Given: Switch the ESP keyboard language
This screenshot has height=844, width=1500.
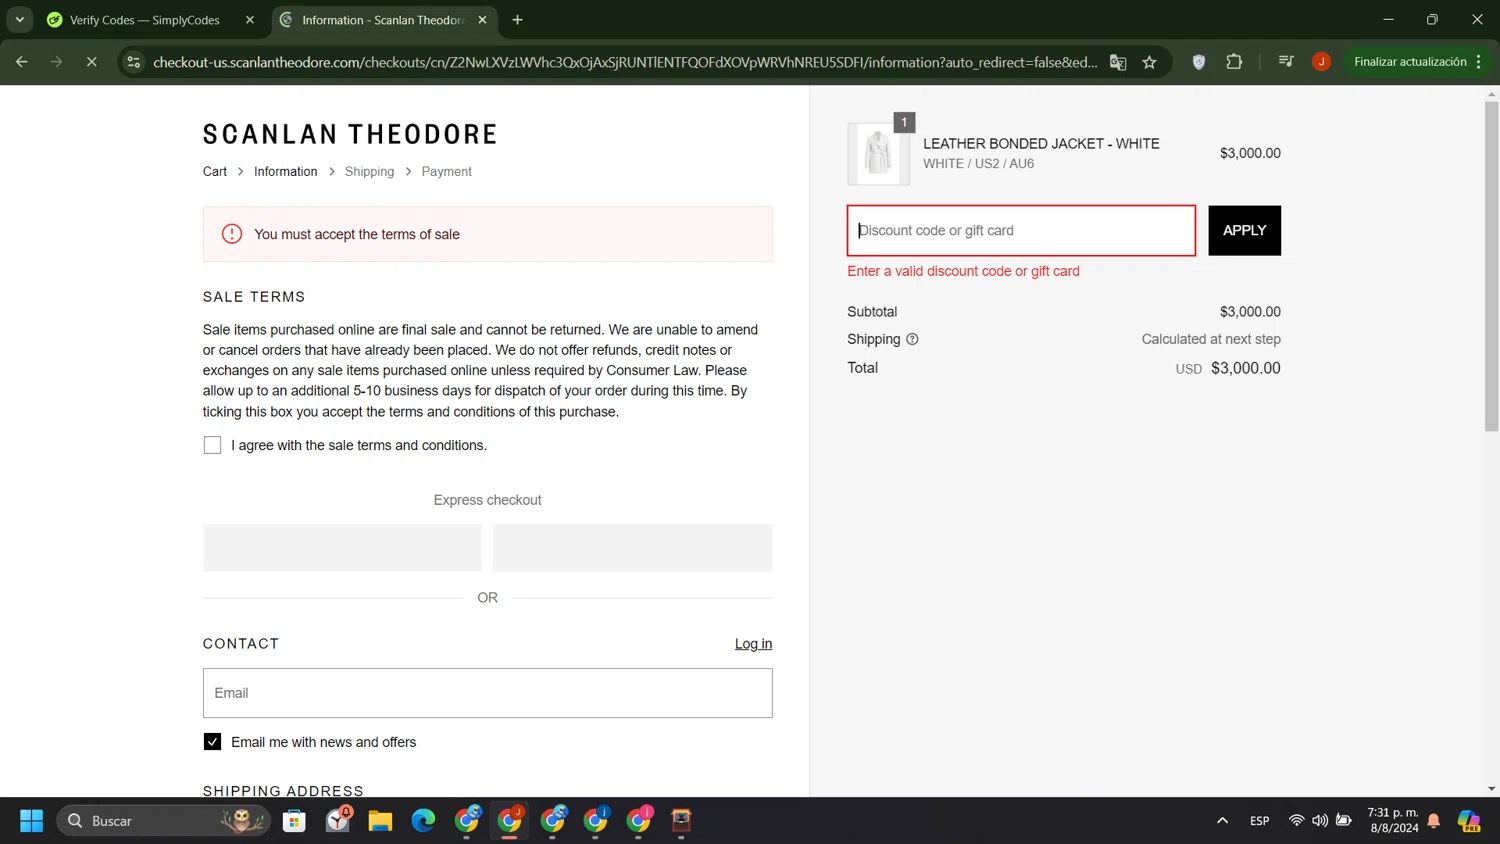Looking at the screenshot, I should (x=1259, y=821).
